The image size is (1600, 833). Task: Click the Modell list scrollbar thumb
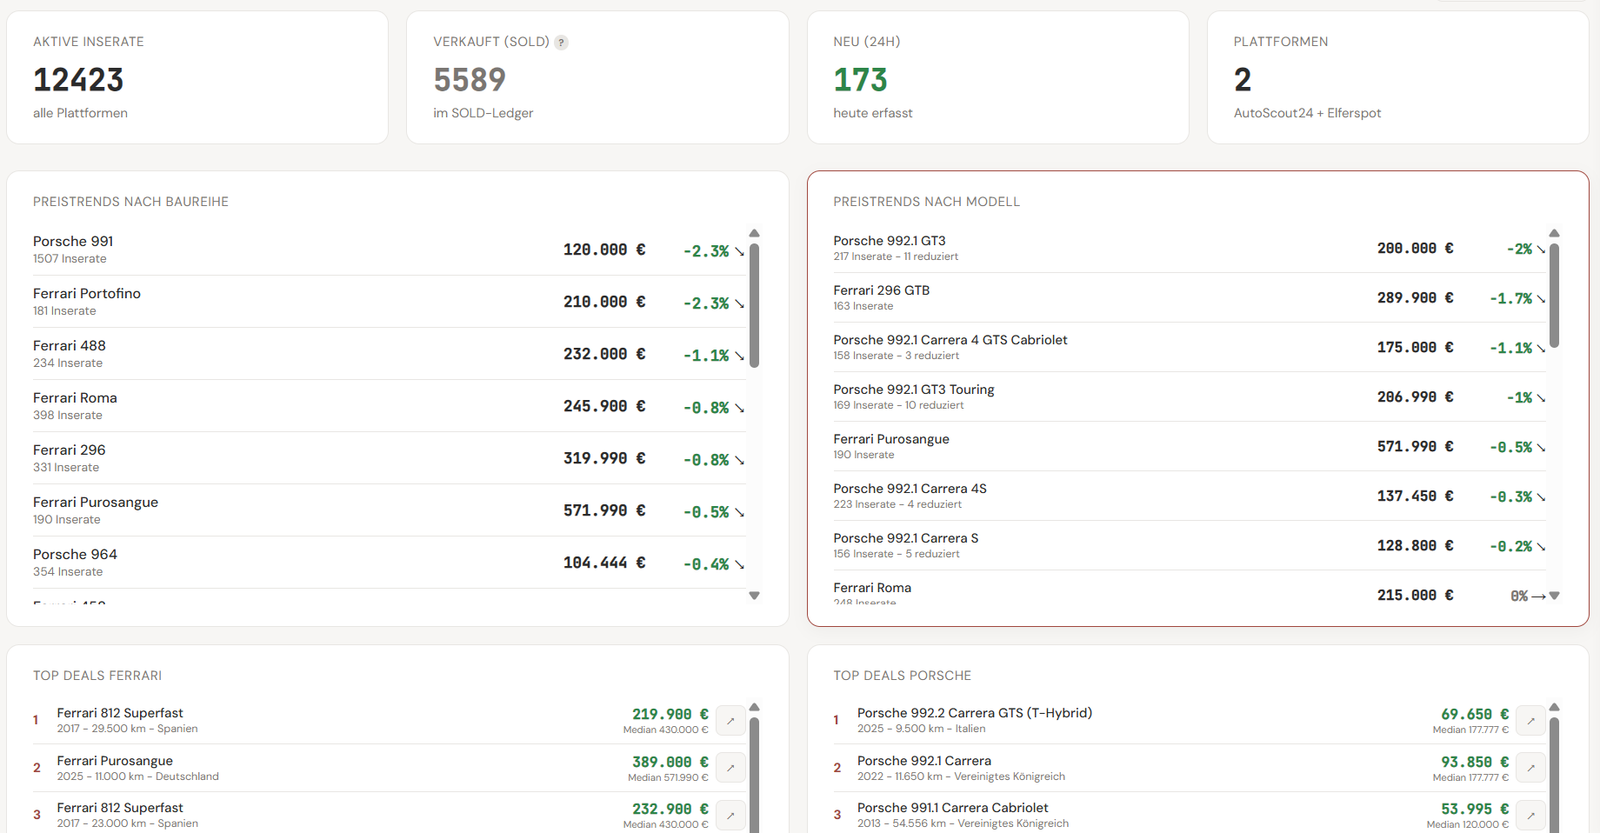pyautogui.click(x=1554, y=295)
